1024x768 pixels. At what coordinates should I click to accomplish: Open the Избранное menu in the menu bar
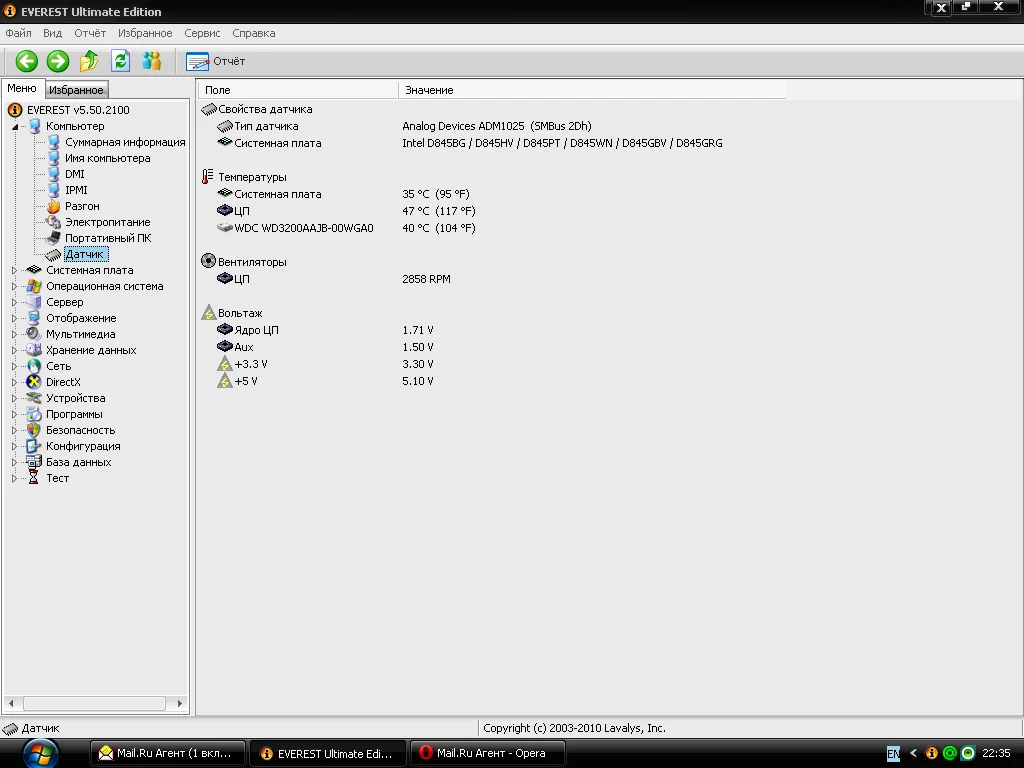point(145,33)
